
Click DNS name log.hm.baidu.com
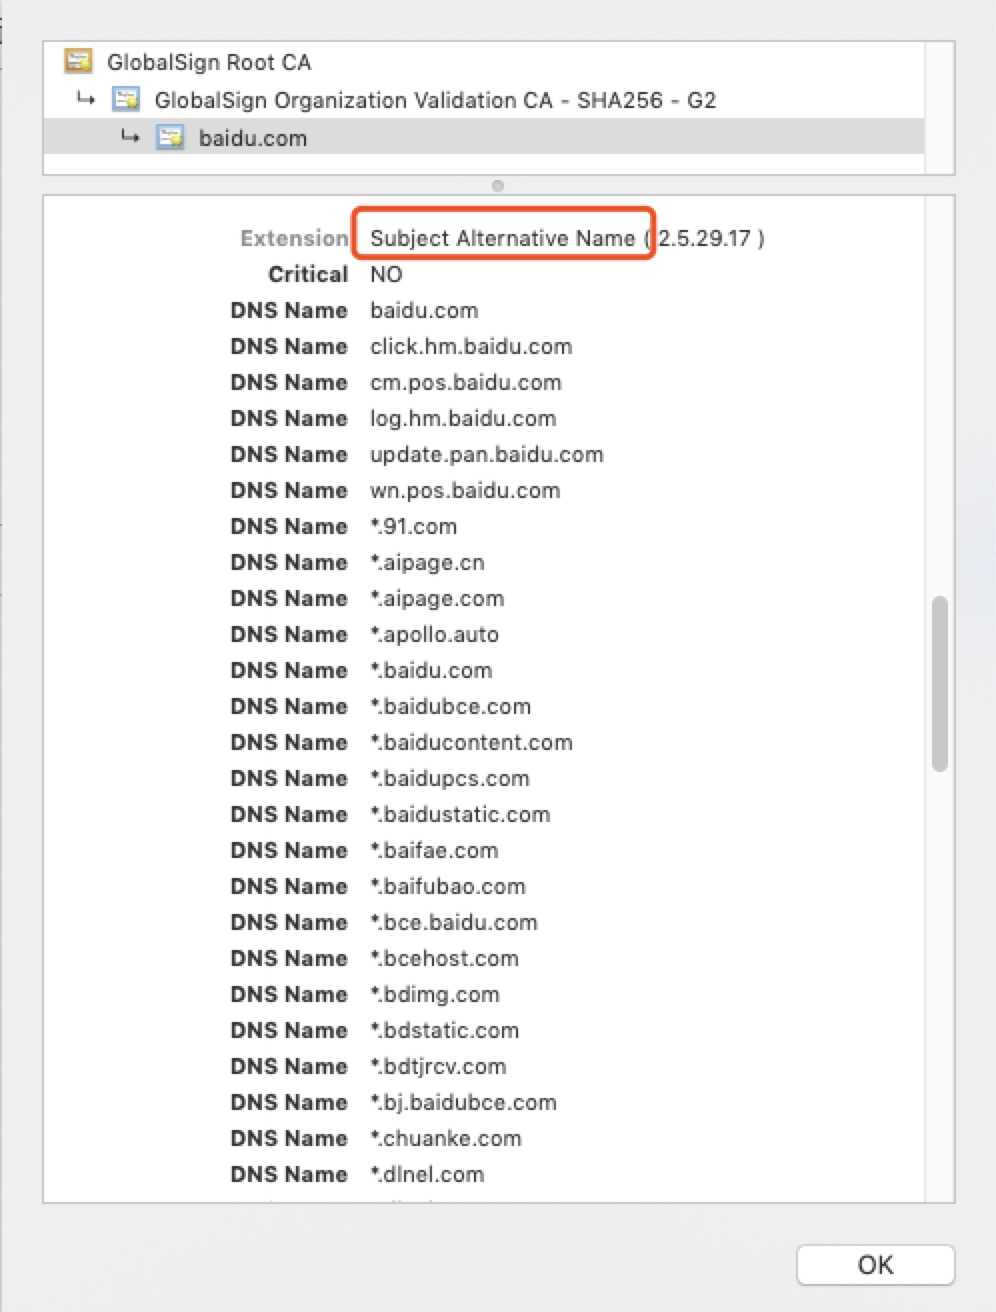pos(463,418)
